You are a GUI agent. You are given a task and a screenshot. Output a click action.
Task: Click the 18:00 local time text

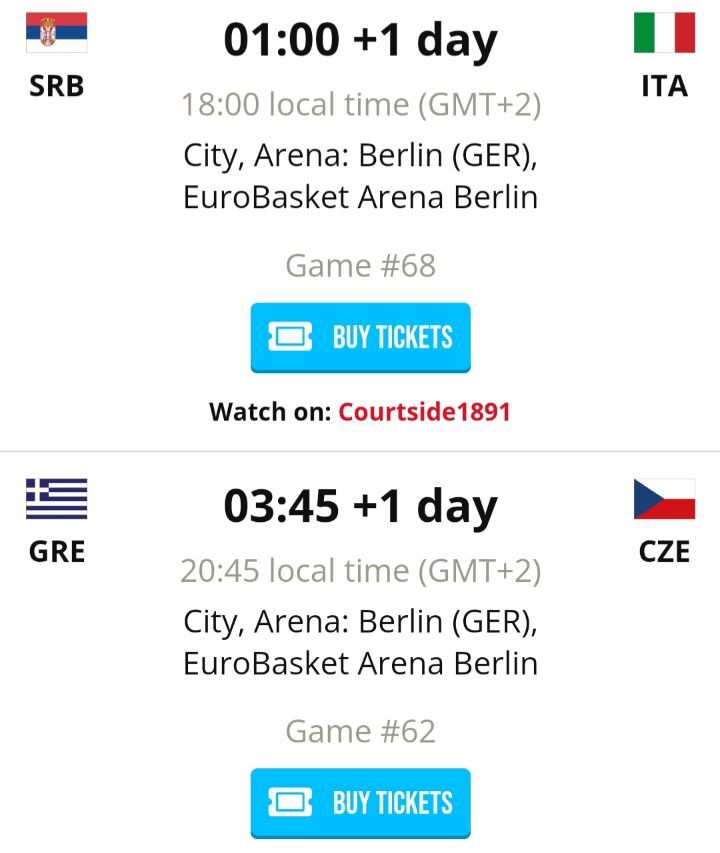(x=360, y=104)
